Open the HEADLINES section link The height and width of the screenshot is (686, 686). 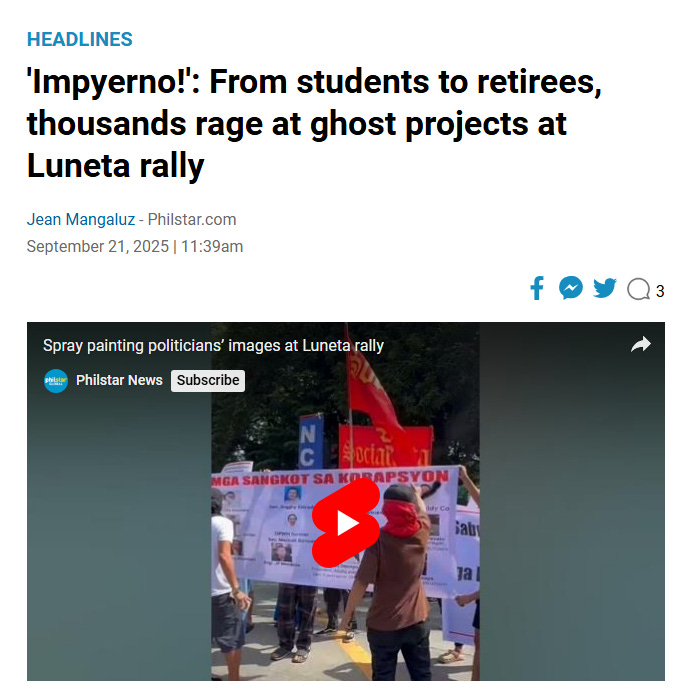(x=80, y=39)
